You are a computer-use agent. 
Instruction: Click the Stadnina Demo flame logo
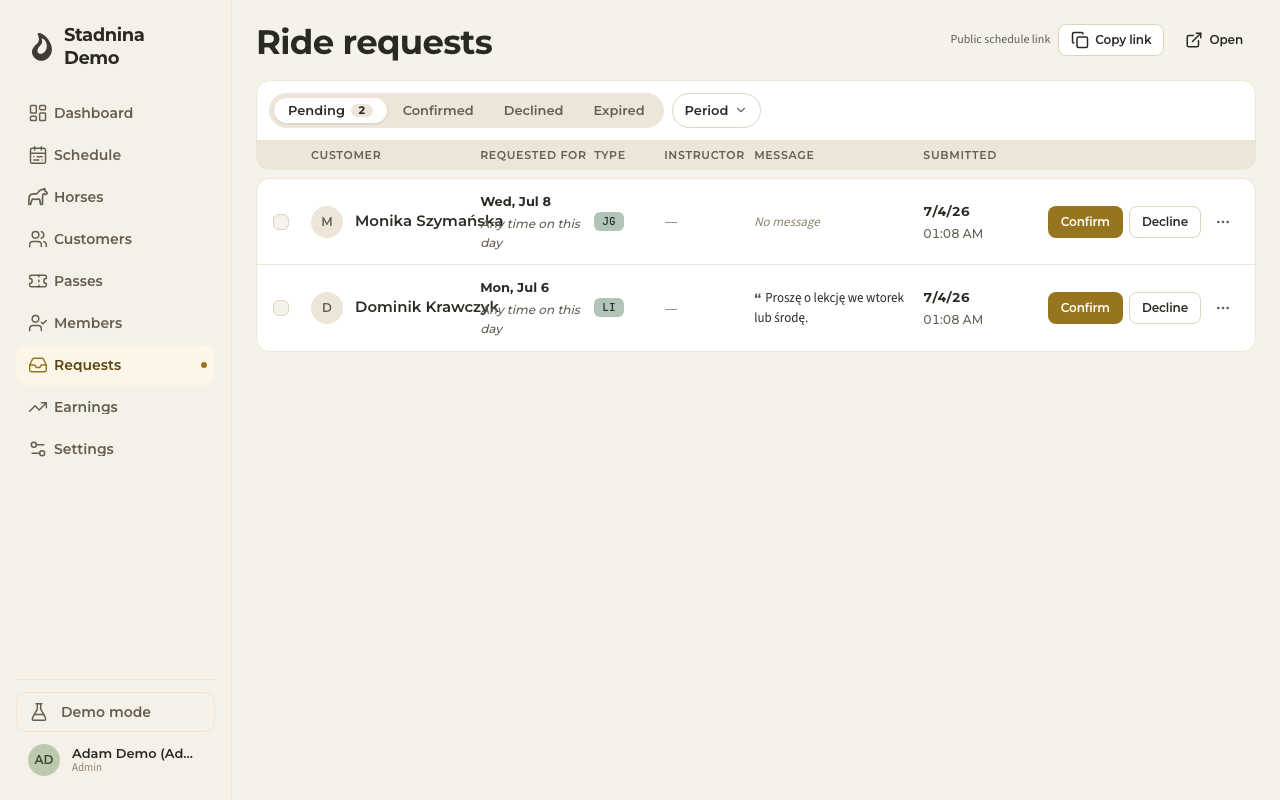click(x=41, y=46)
